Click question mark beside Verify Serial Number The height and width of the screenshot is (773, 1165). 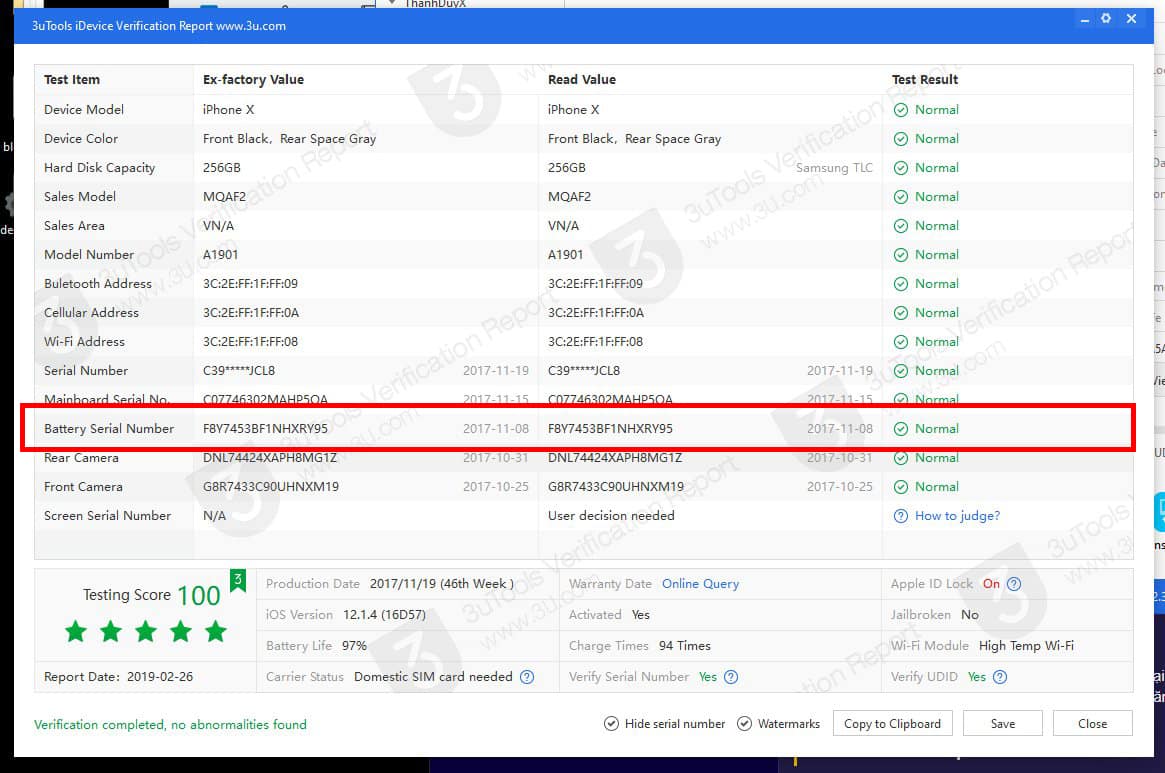pos(731,677)
